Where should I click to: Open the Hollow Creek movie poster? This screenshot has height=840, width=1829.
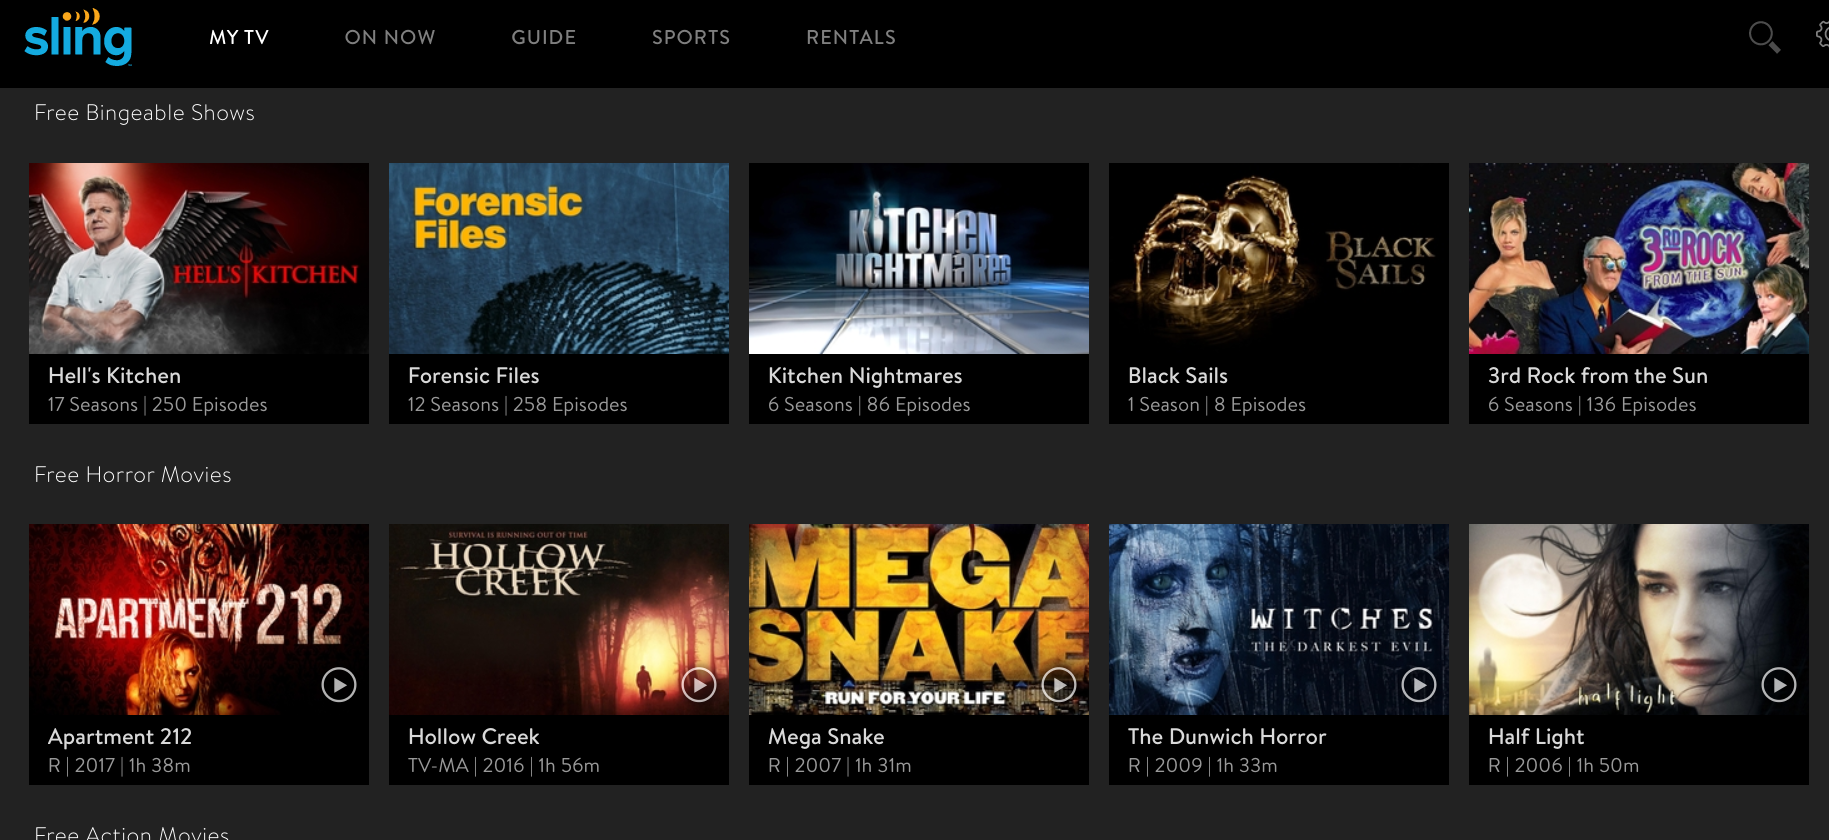click(559, 619)
